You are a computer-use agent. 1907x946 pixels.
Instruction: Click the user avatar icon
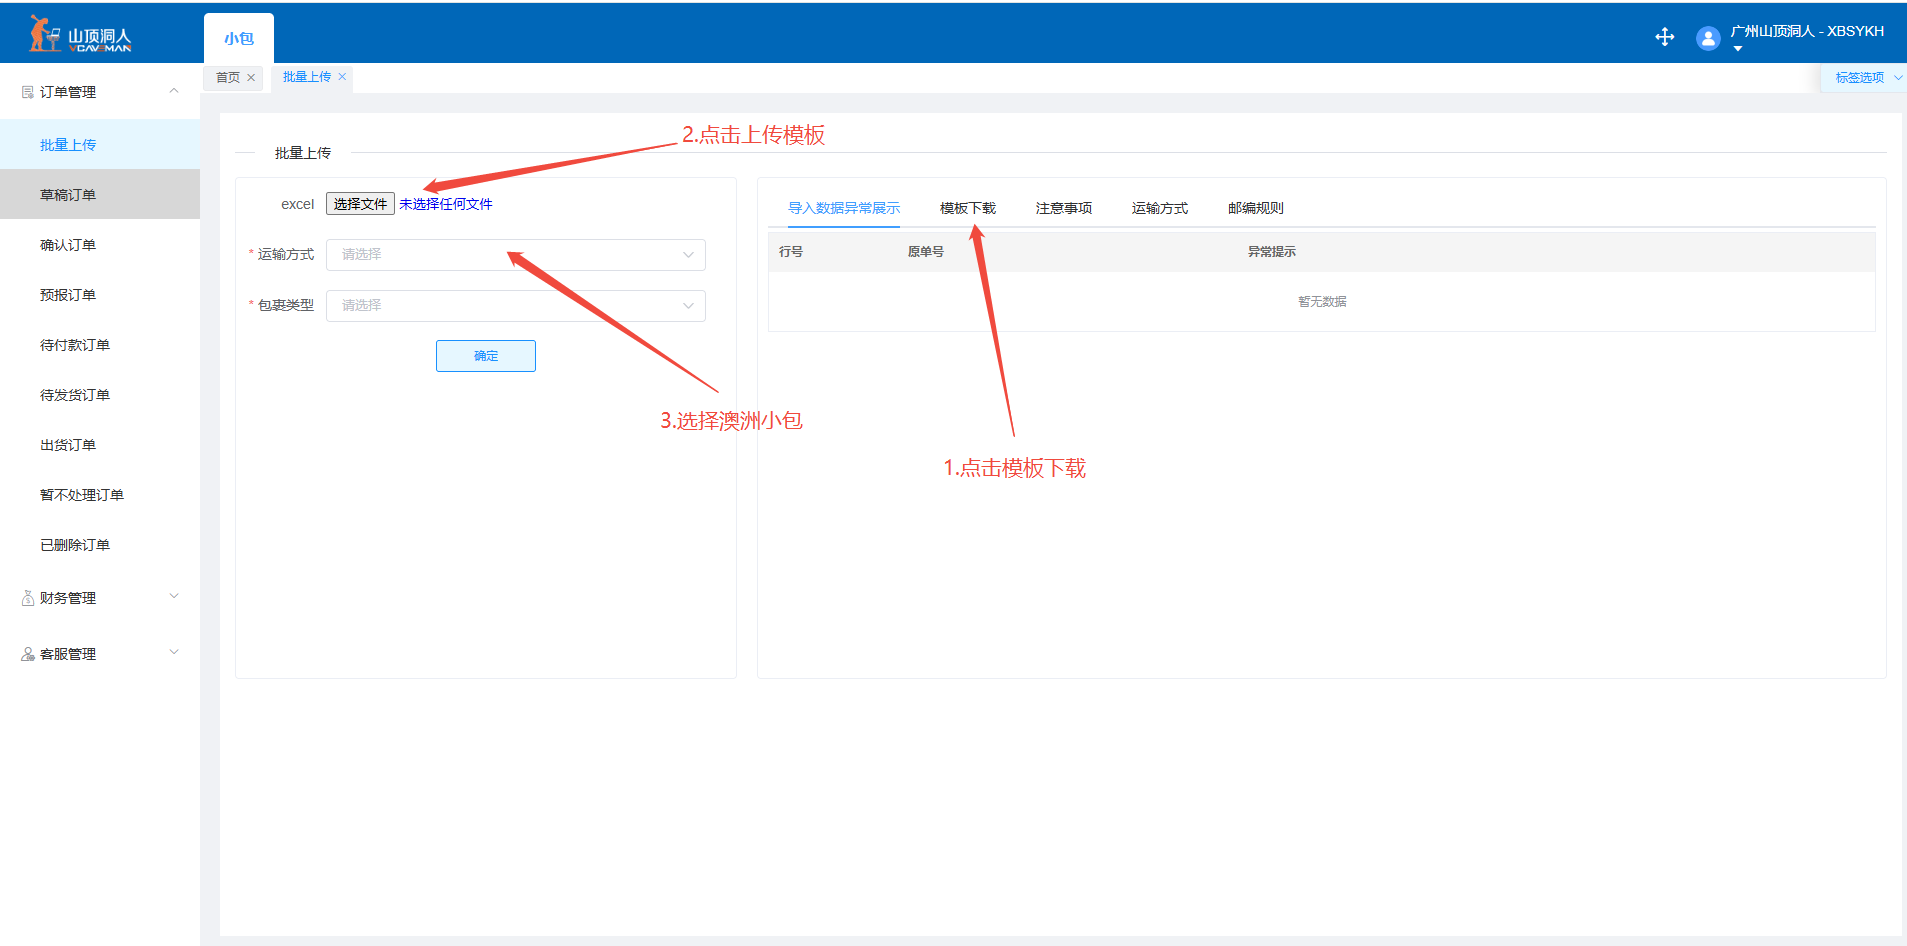pos(1708,38)
